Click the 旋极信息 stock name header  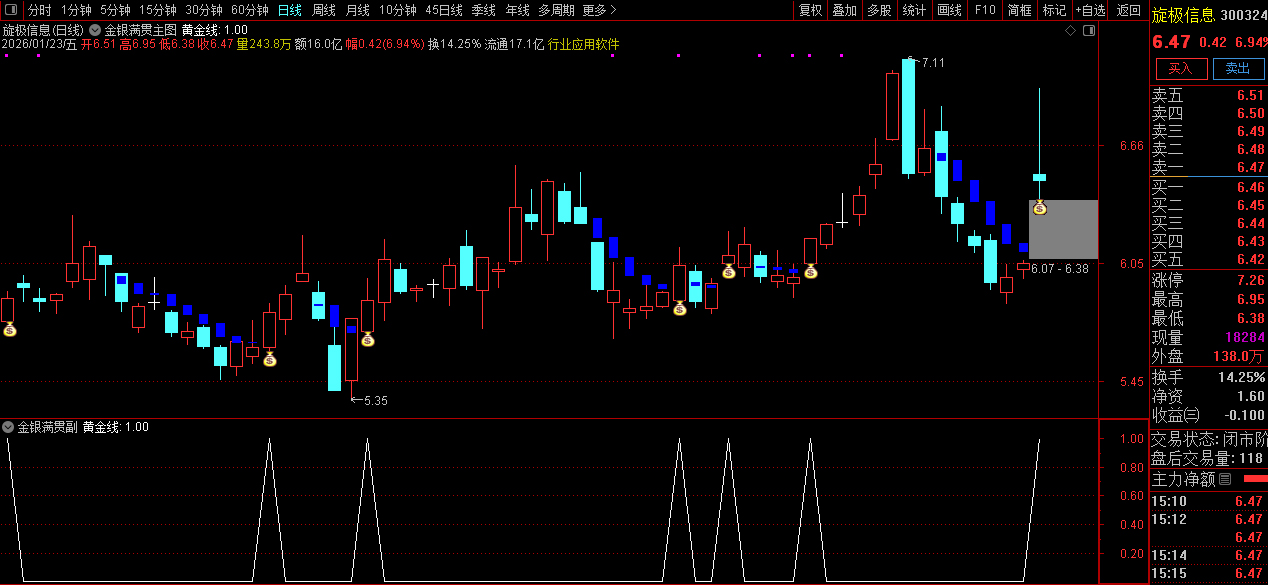coord(1183,15)
